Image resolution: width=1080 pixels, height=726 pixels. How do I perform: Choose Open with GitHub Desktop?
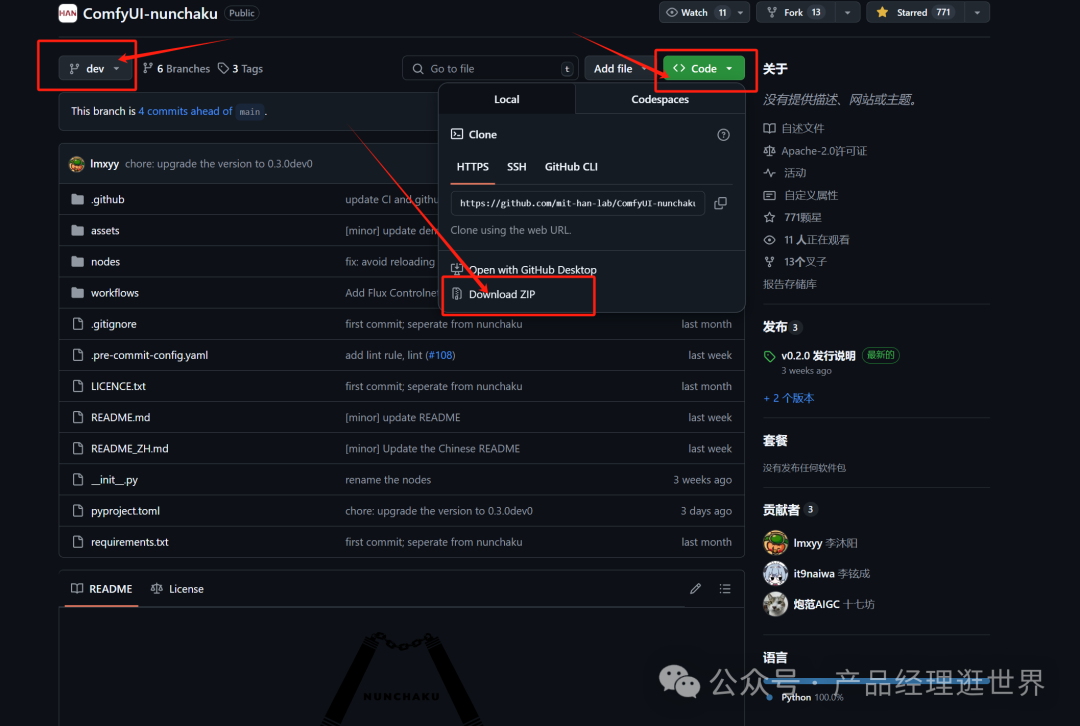click(523, 269)
